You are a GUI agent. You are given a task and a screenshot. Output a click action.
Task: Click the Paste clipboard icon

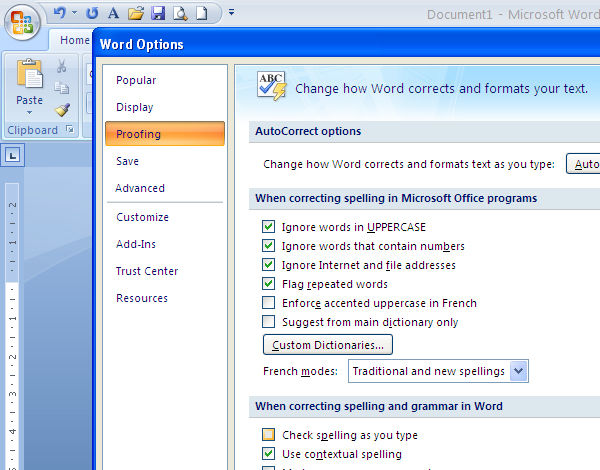click(29, 74)
